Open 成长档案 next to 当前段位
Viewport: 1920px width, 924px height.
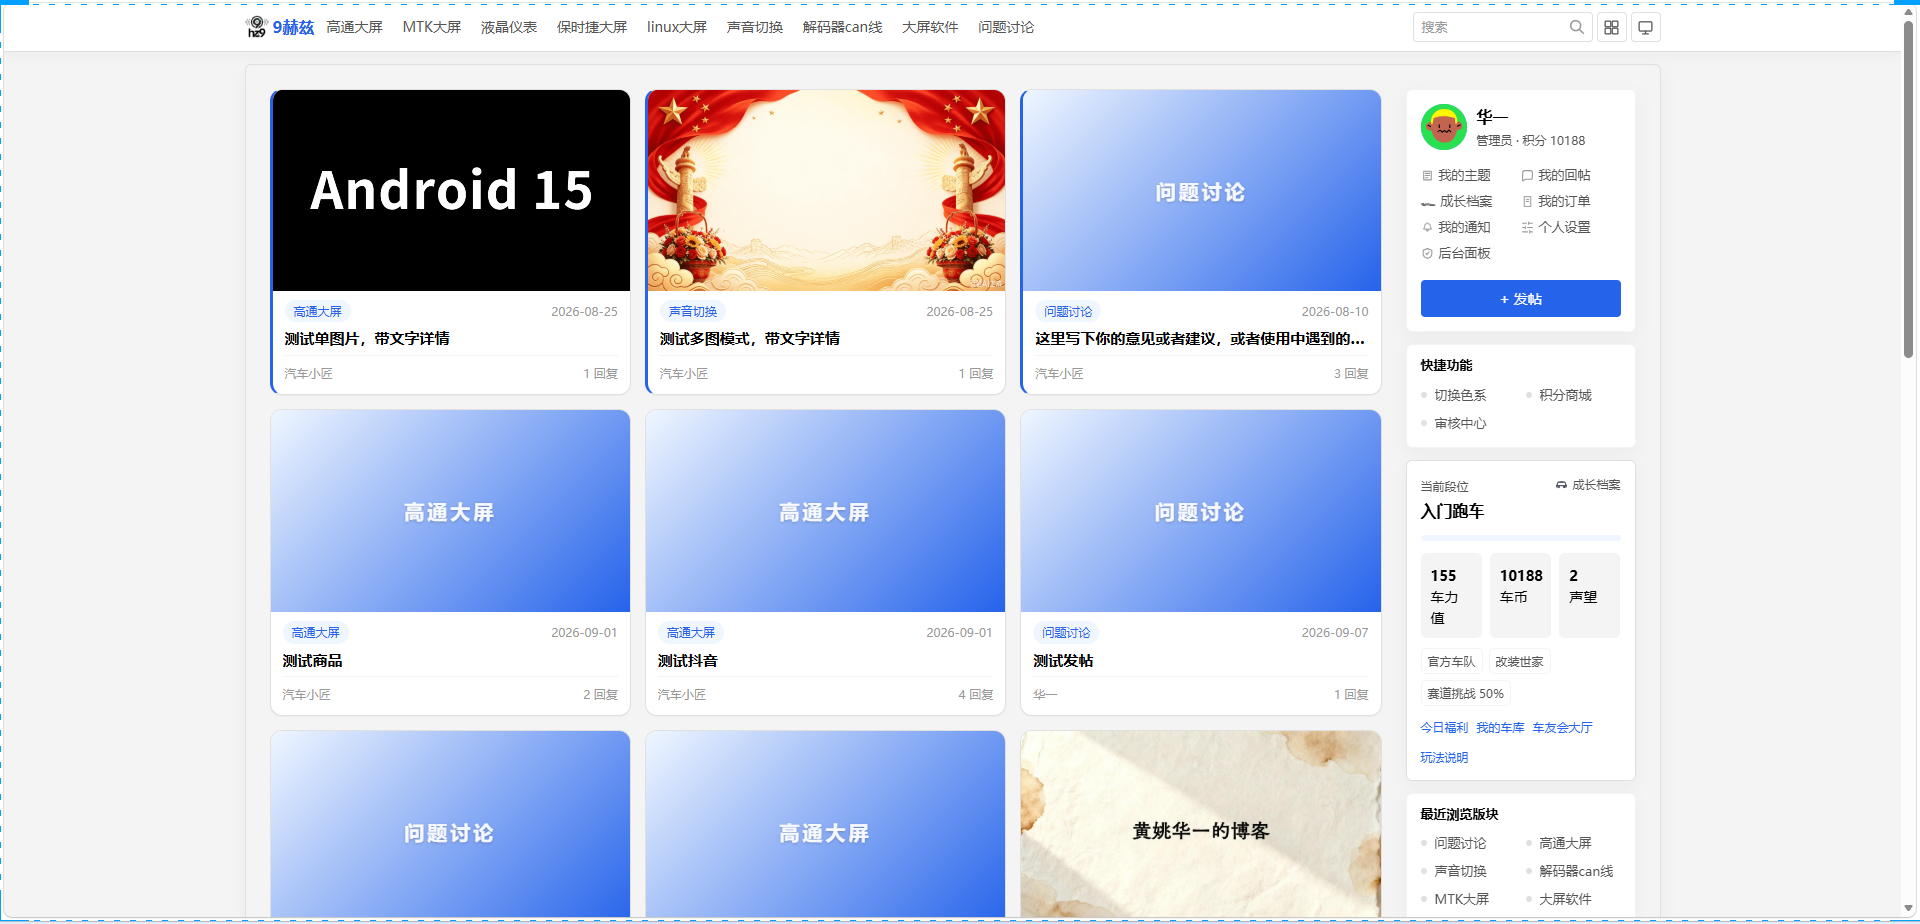(x=1588, y=485)
